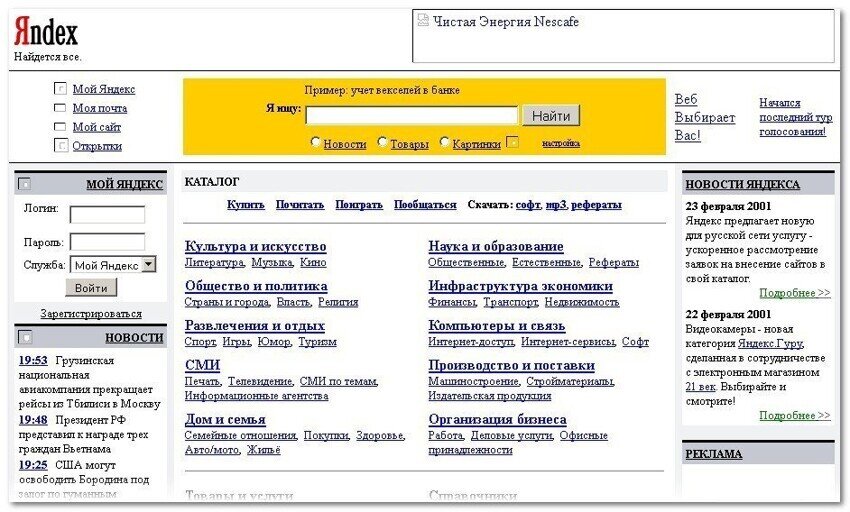
Task: Open the 19:53 news item link
Action: 33,360
